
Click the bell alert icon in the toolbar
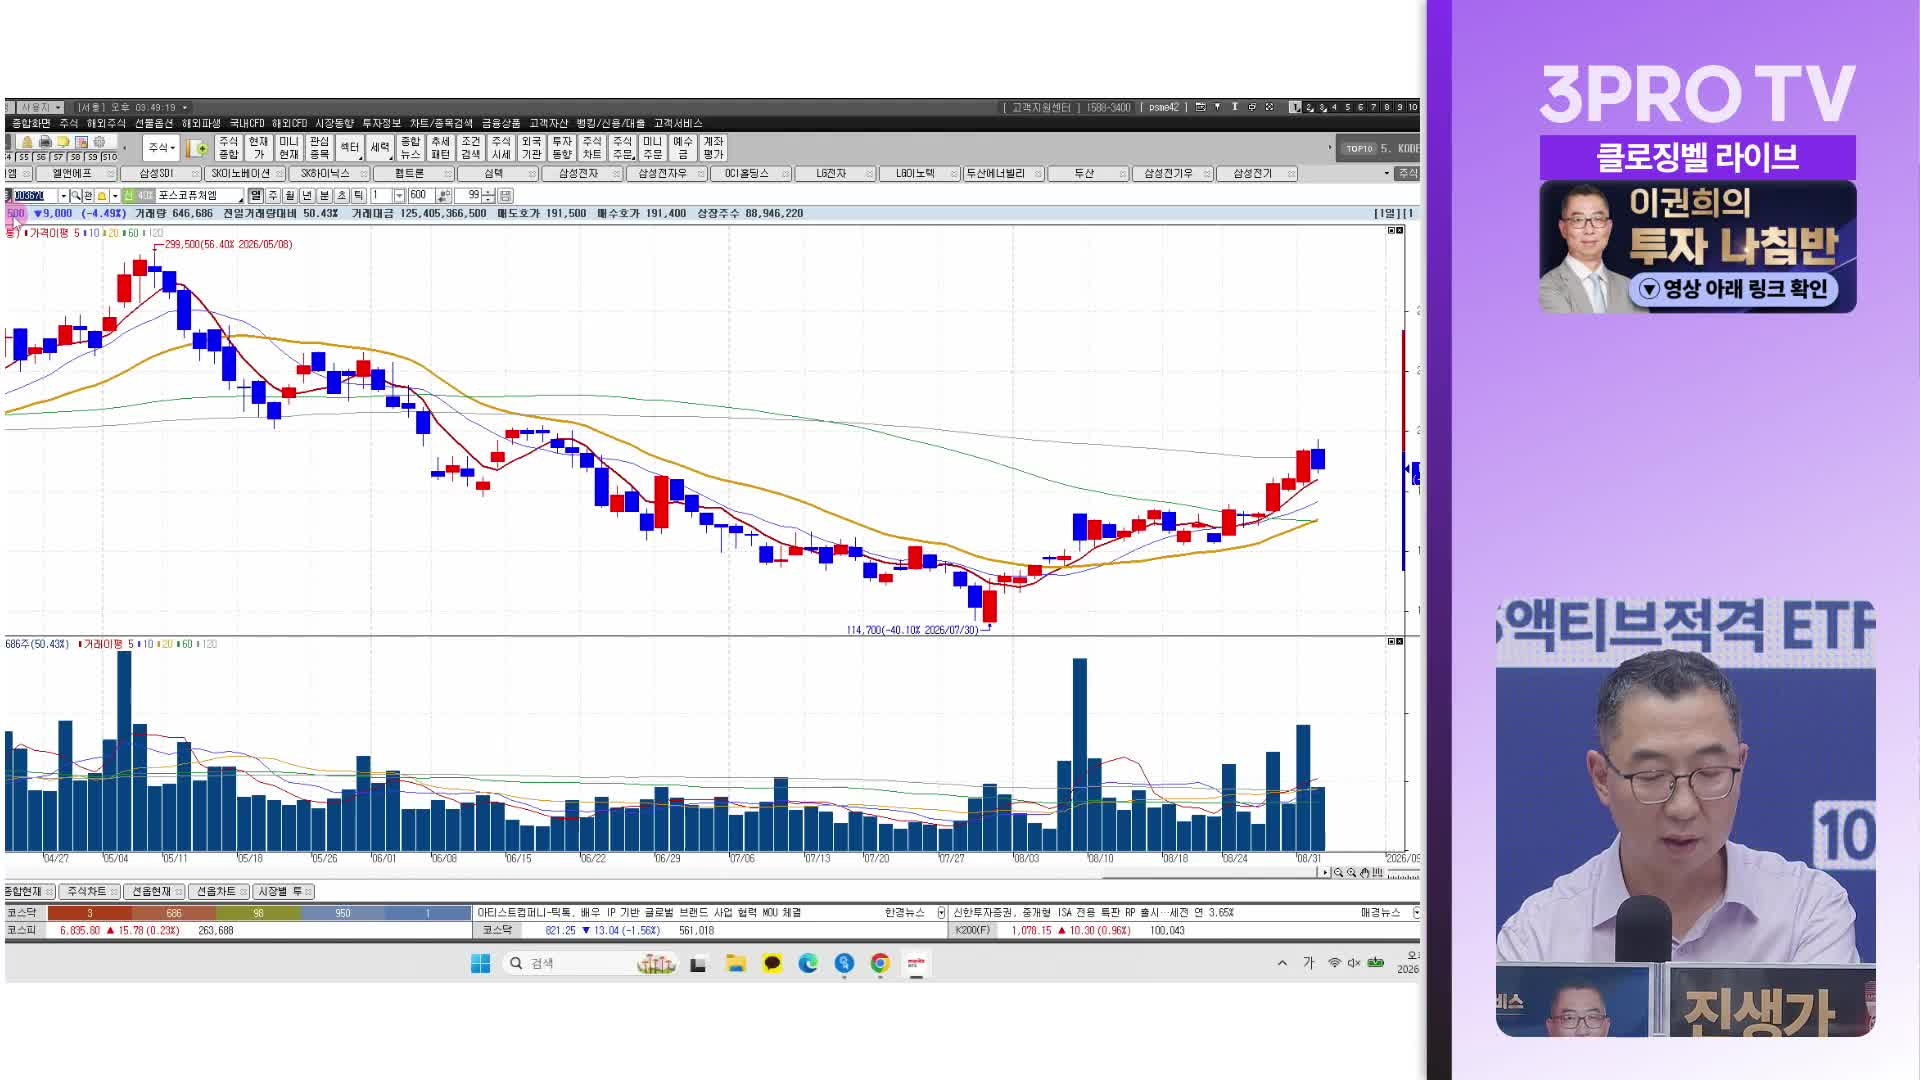[27, 142]
